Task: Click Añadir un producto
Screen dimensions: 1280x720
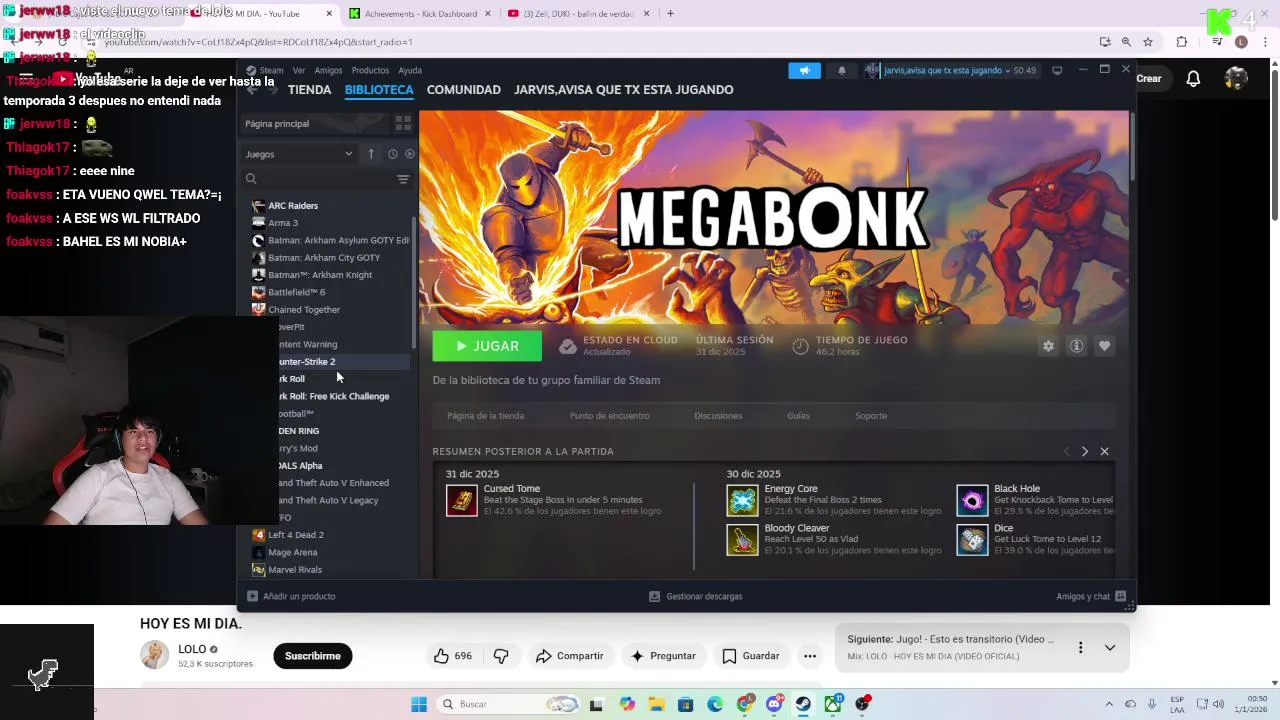Action: tap(291, 596)
